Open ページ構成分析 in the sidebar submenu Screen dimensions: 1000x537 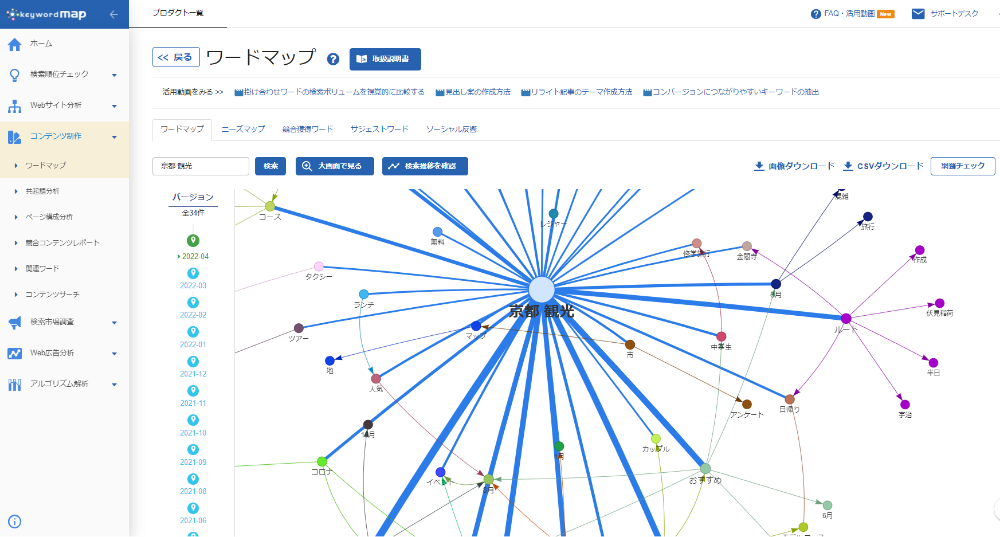(49, 217)
